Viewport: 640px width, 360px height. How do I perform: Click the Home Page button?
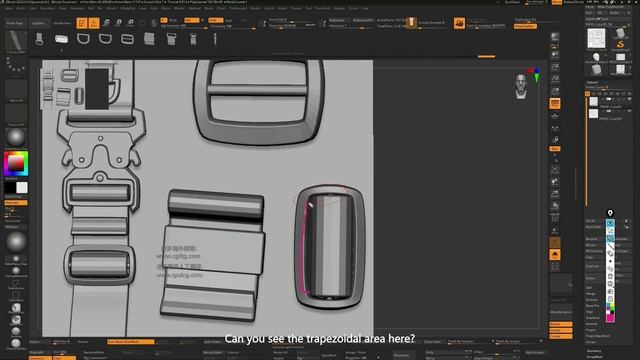click(x=15, y=23)
